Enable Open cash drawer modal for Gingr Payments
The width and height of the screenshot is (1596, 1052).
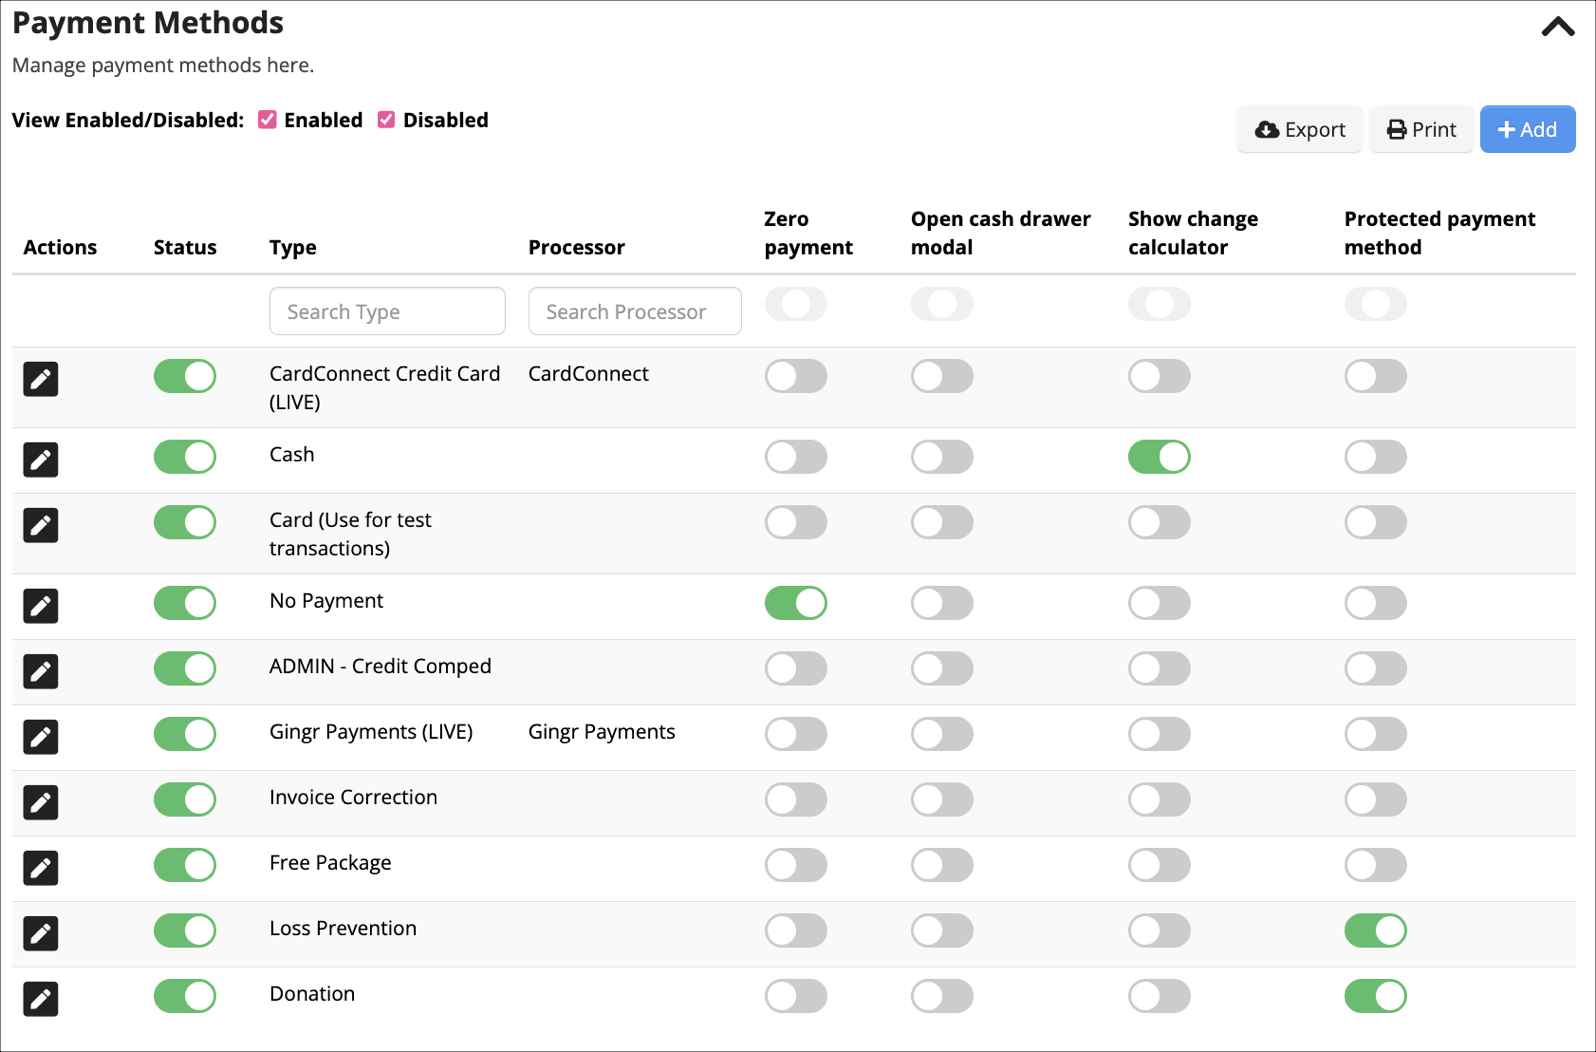[942, 734]
